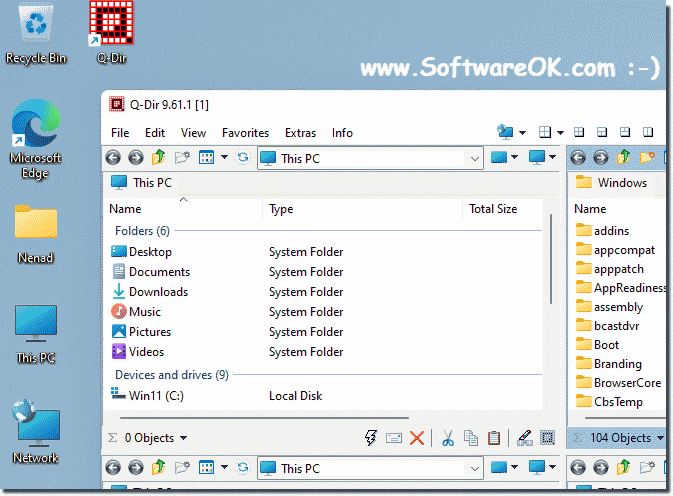The width and height of the screenshot is (673, 496).
Task: Open the File menu
Action: point(120,133)
